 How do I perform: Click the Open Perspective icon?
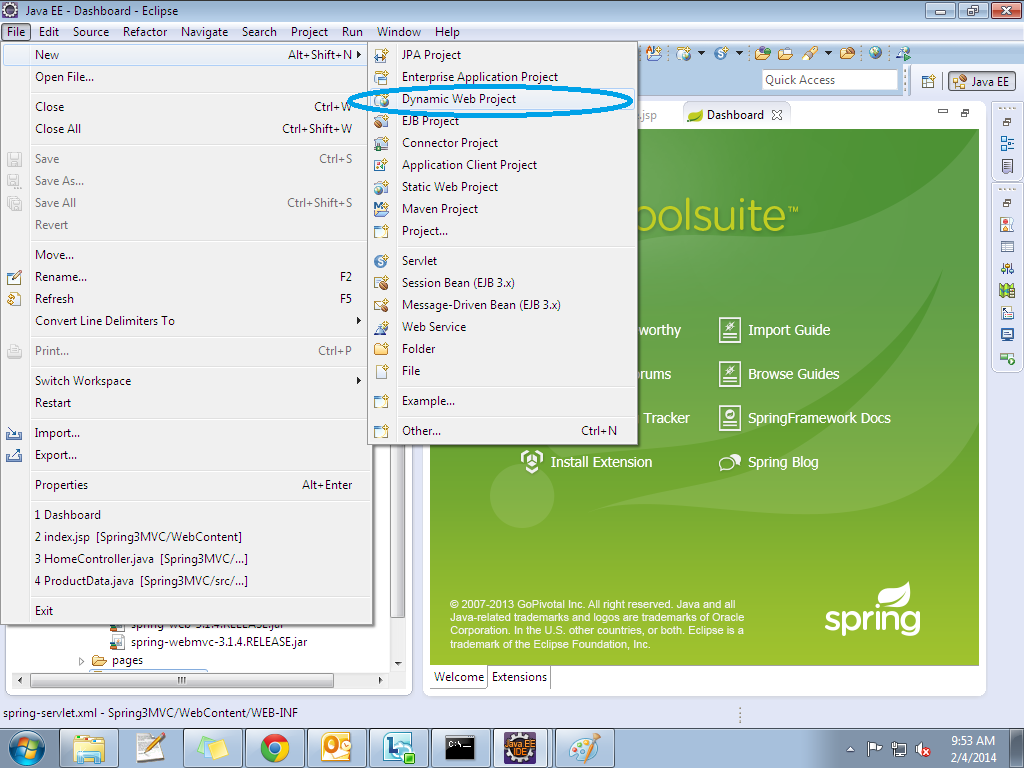coord(928,82)
